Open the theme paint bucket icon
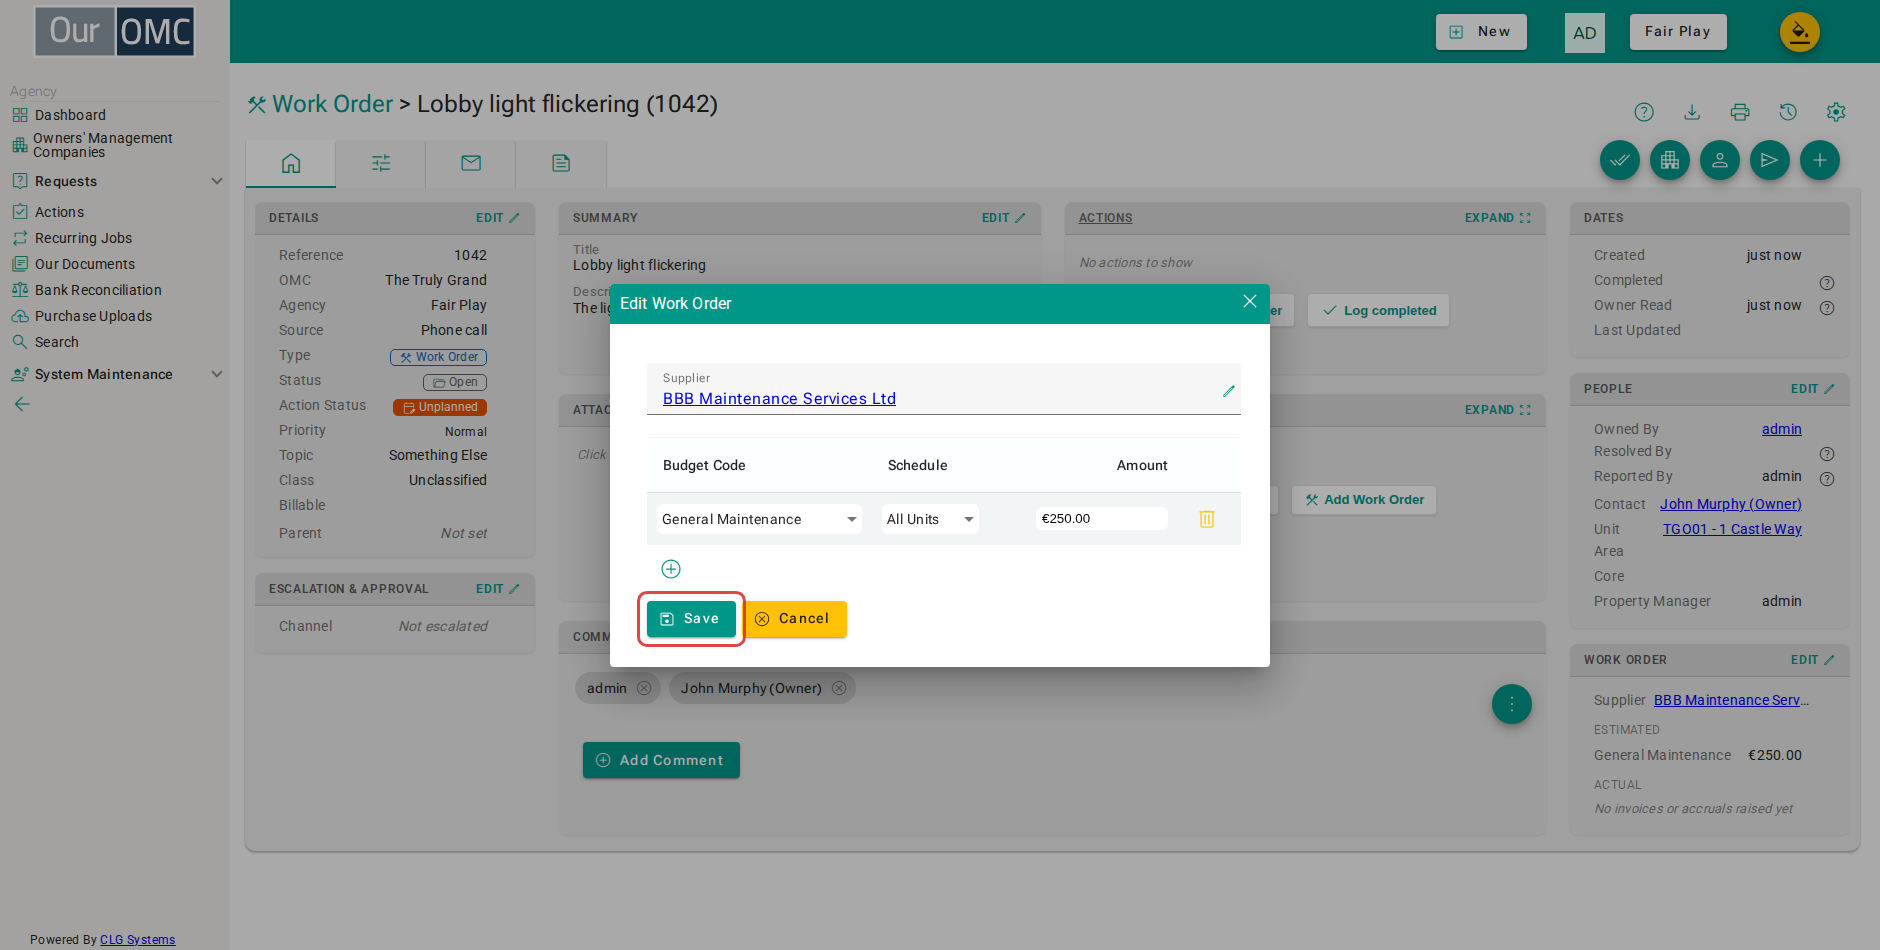 [x=1800, y=32]
